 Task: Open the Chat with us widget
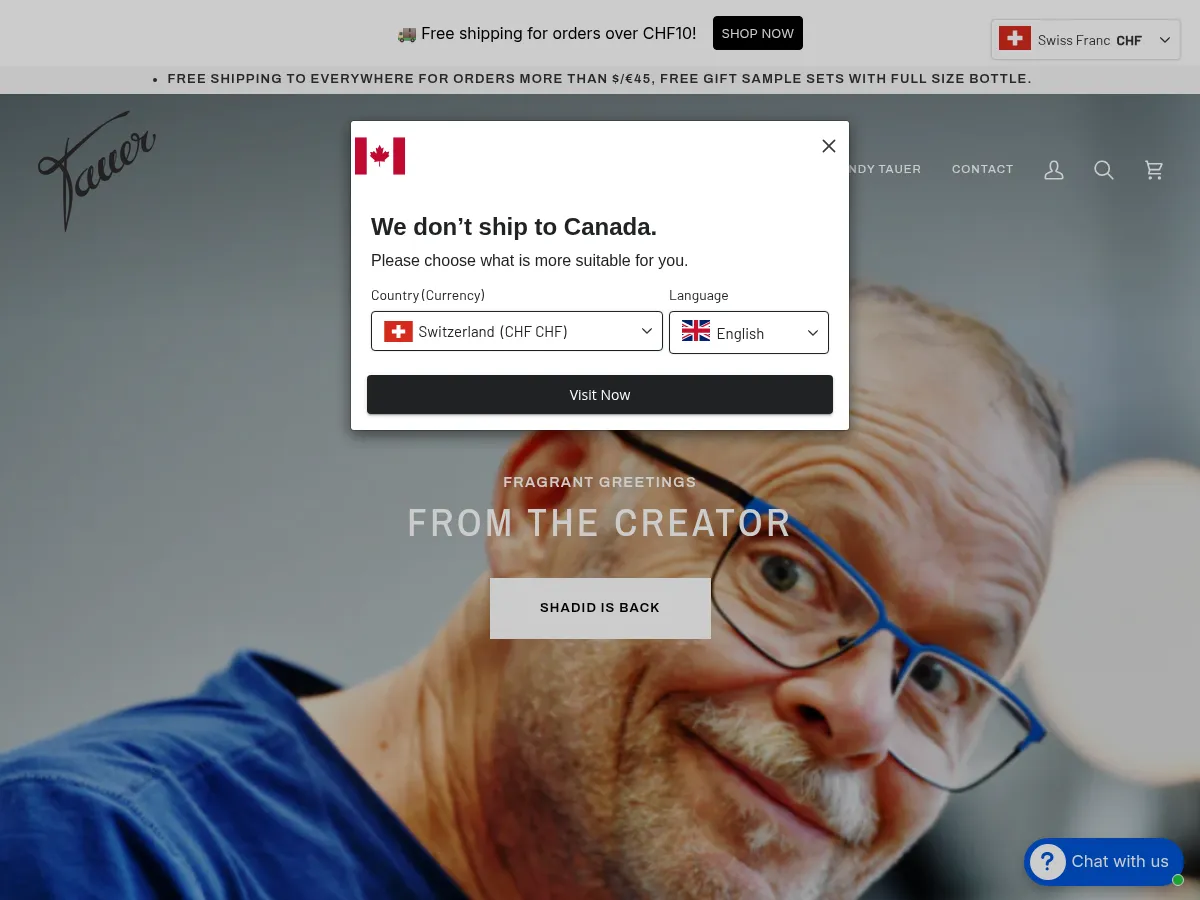(1104, 862)
